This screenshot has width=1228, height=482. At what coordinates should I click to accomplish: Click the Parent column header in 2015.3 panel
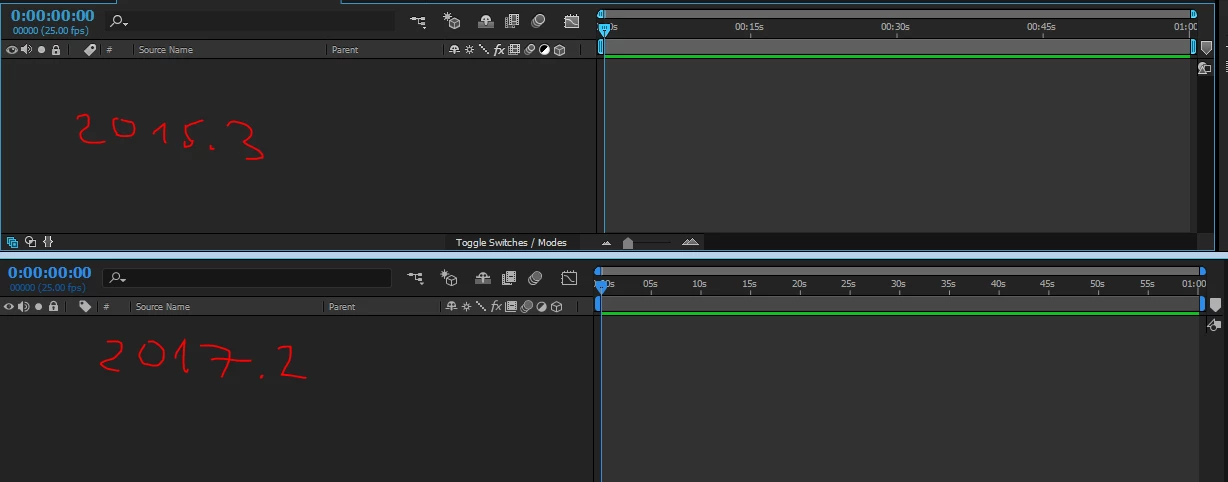345,50
